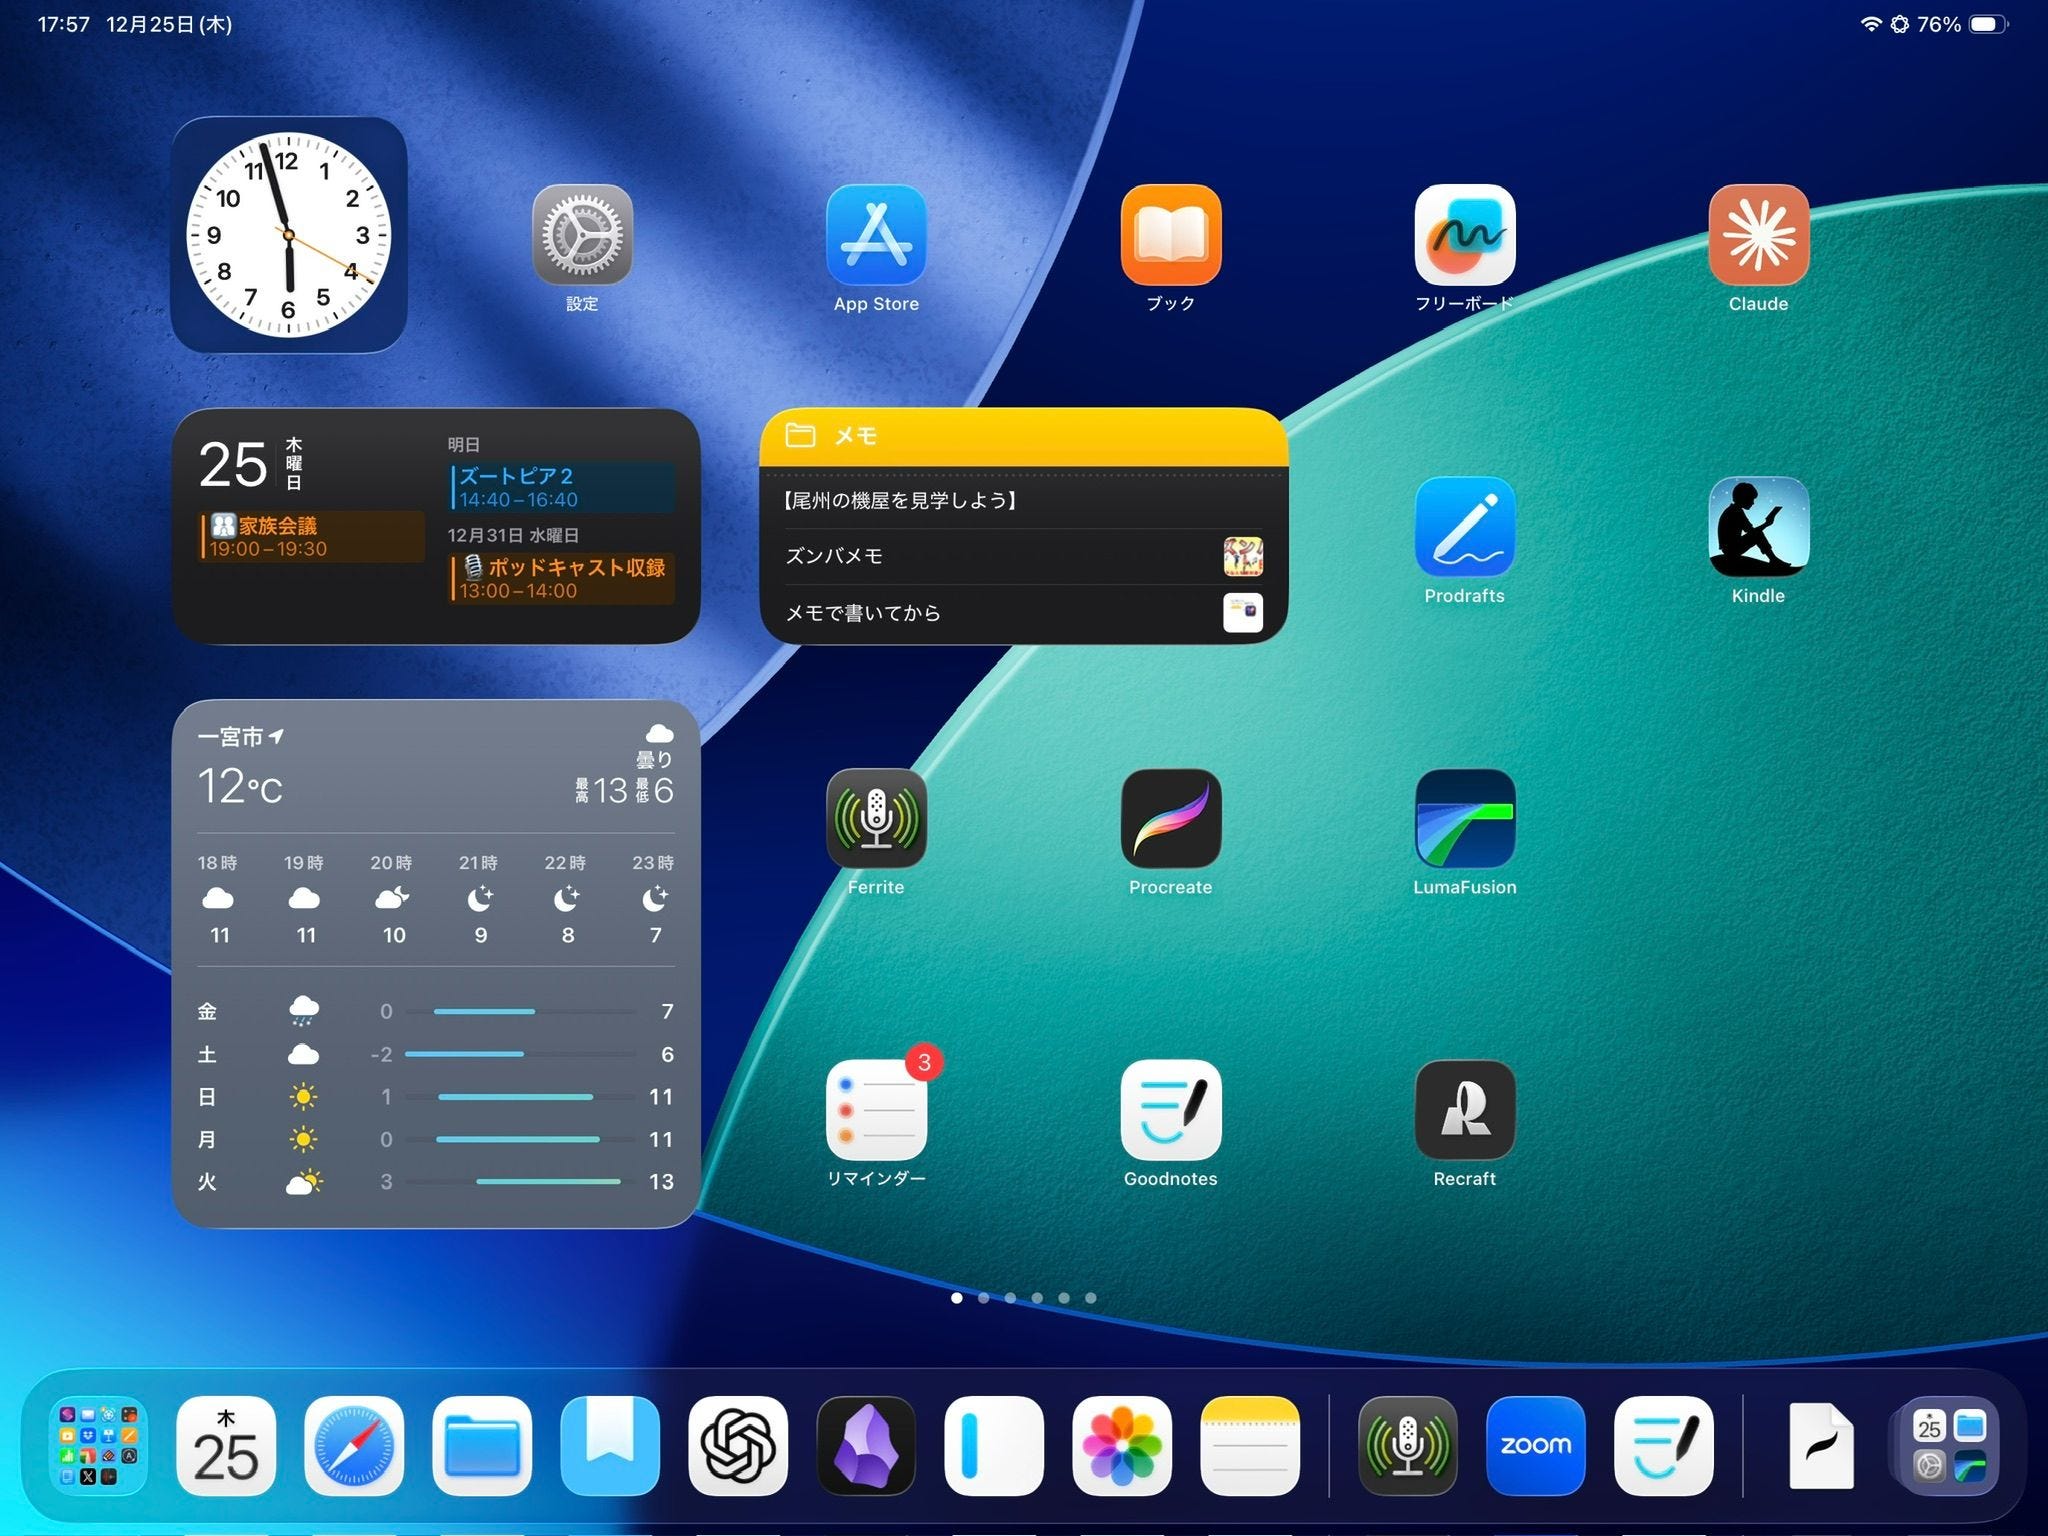Screen dimensions: 2048x1536
Task: Open the Reminders app with badge 3
Action: click(876, 1110)
